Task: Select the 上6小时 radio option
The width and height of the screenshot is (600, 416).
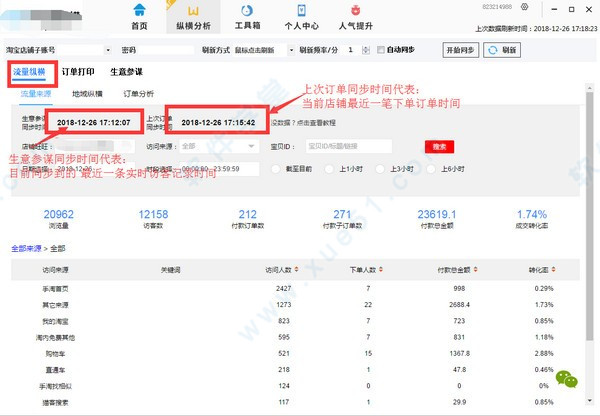Action: [x=431, y=169]
